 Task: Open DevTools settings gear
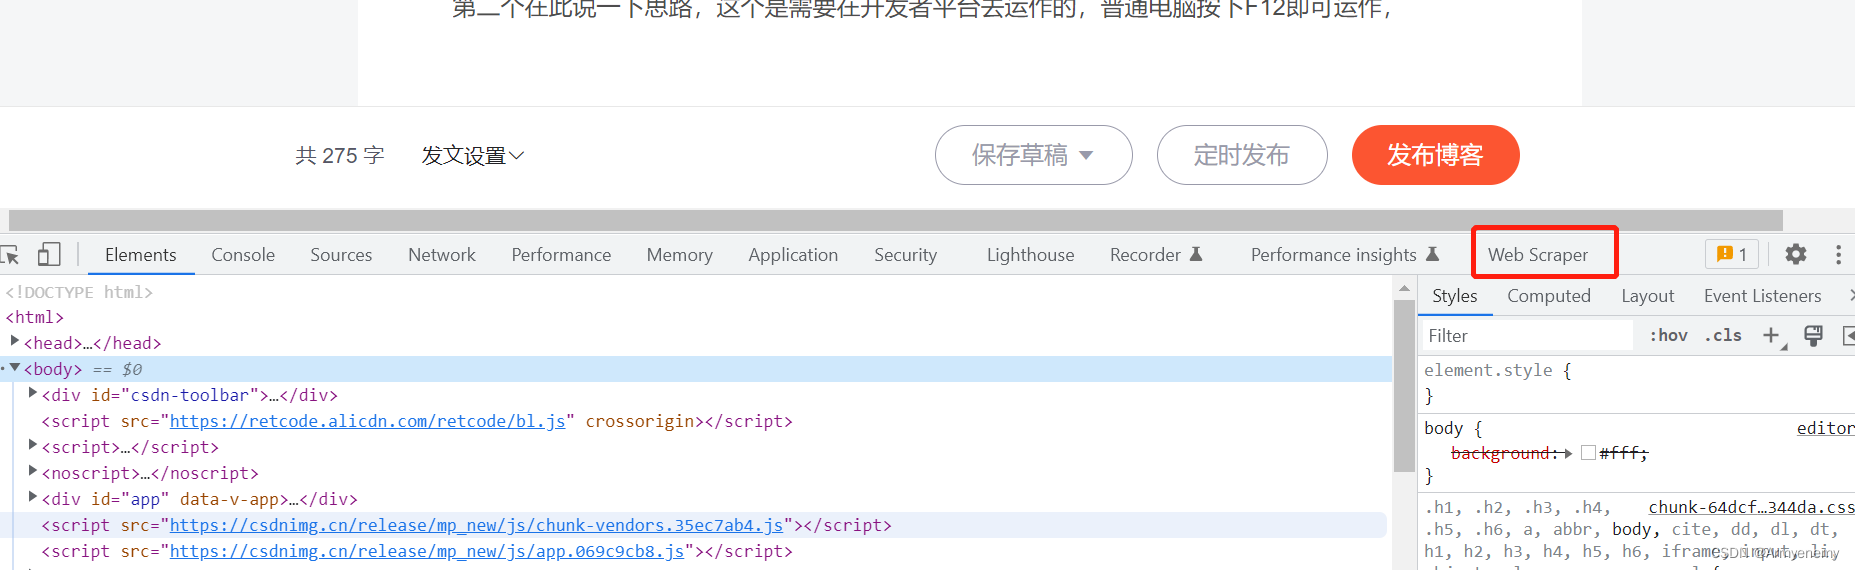pyautogui.click(x=1796, y=254)
